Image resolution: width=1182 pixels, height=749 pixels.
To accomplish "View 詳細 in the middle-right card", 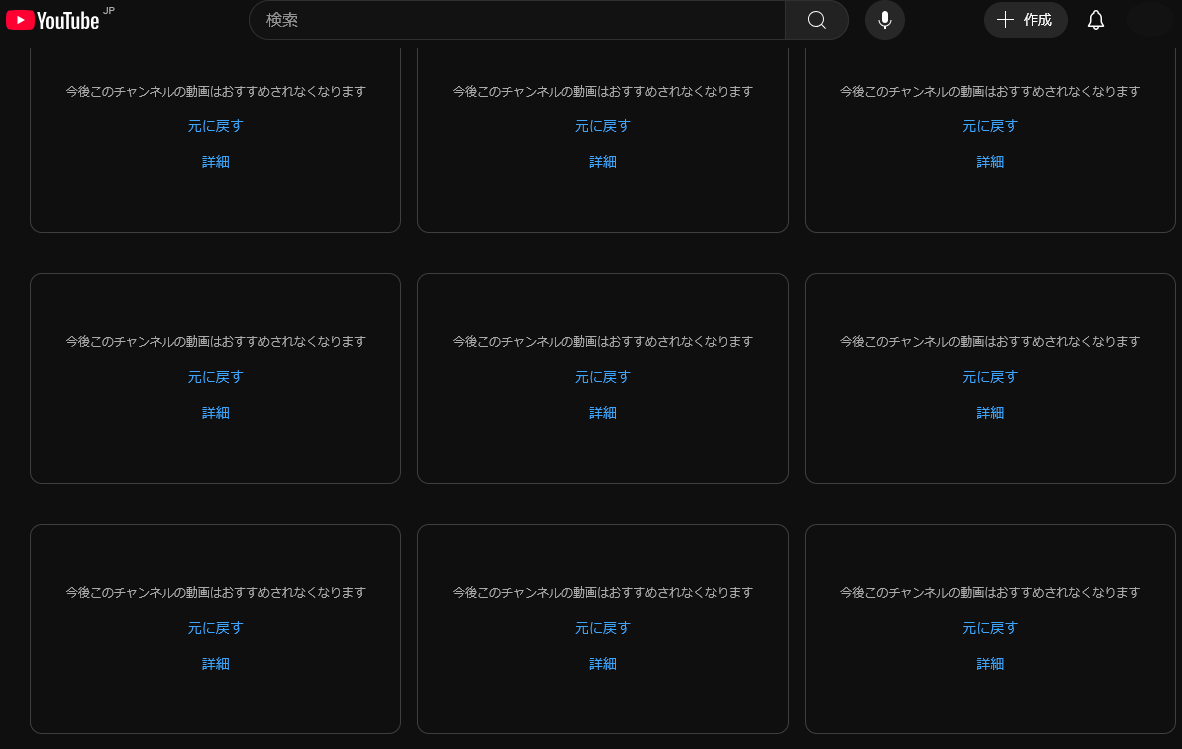I will 990,413.
